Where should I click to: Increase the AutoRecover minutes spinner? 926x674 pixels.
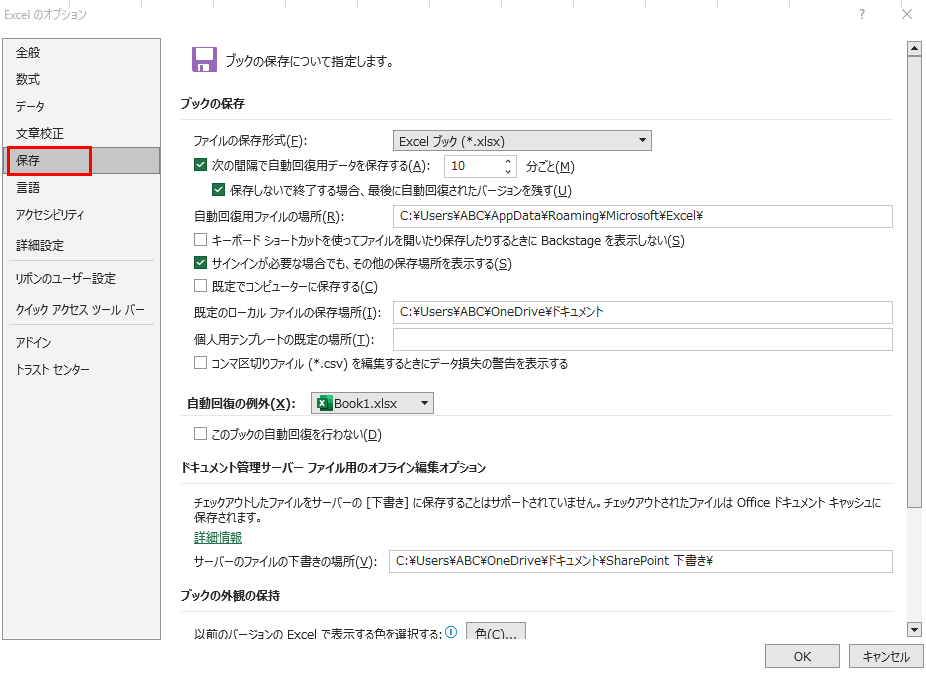click(508, 161)
